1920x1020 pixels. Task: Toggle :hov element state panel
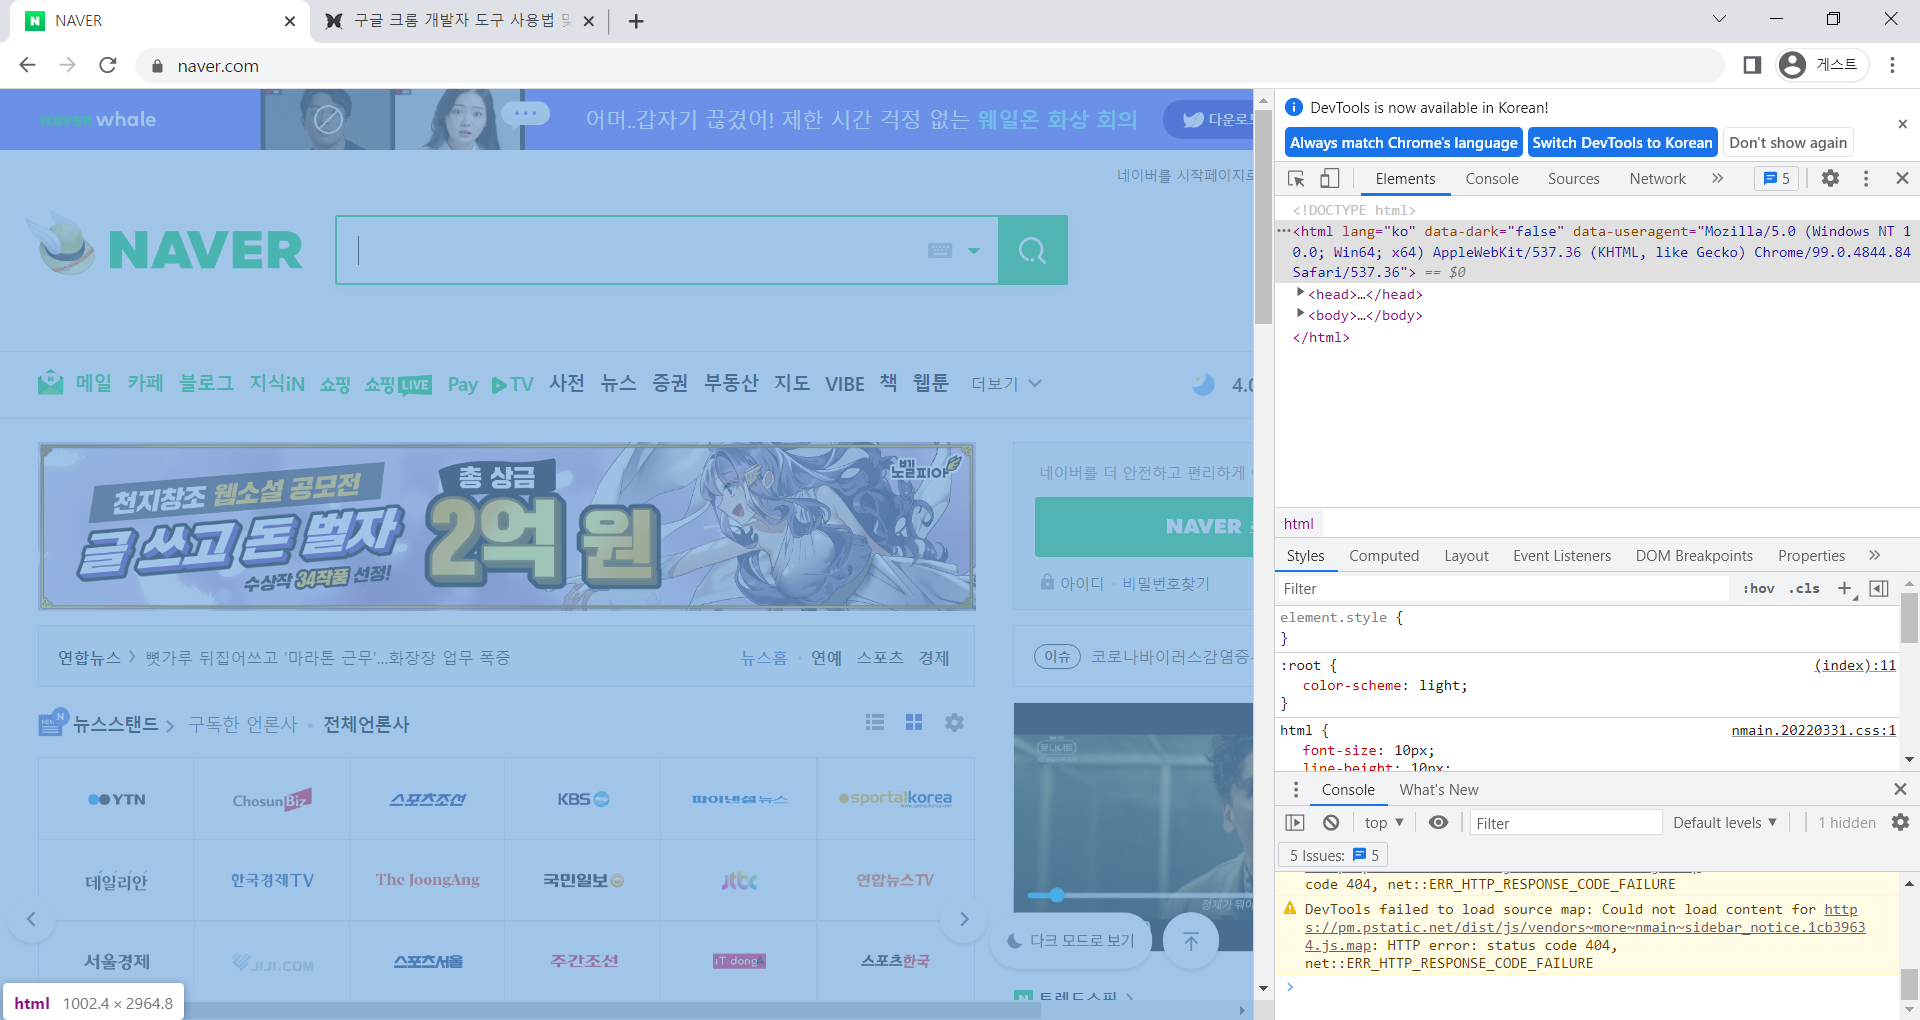1758,588
